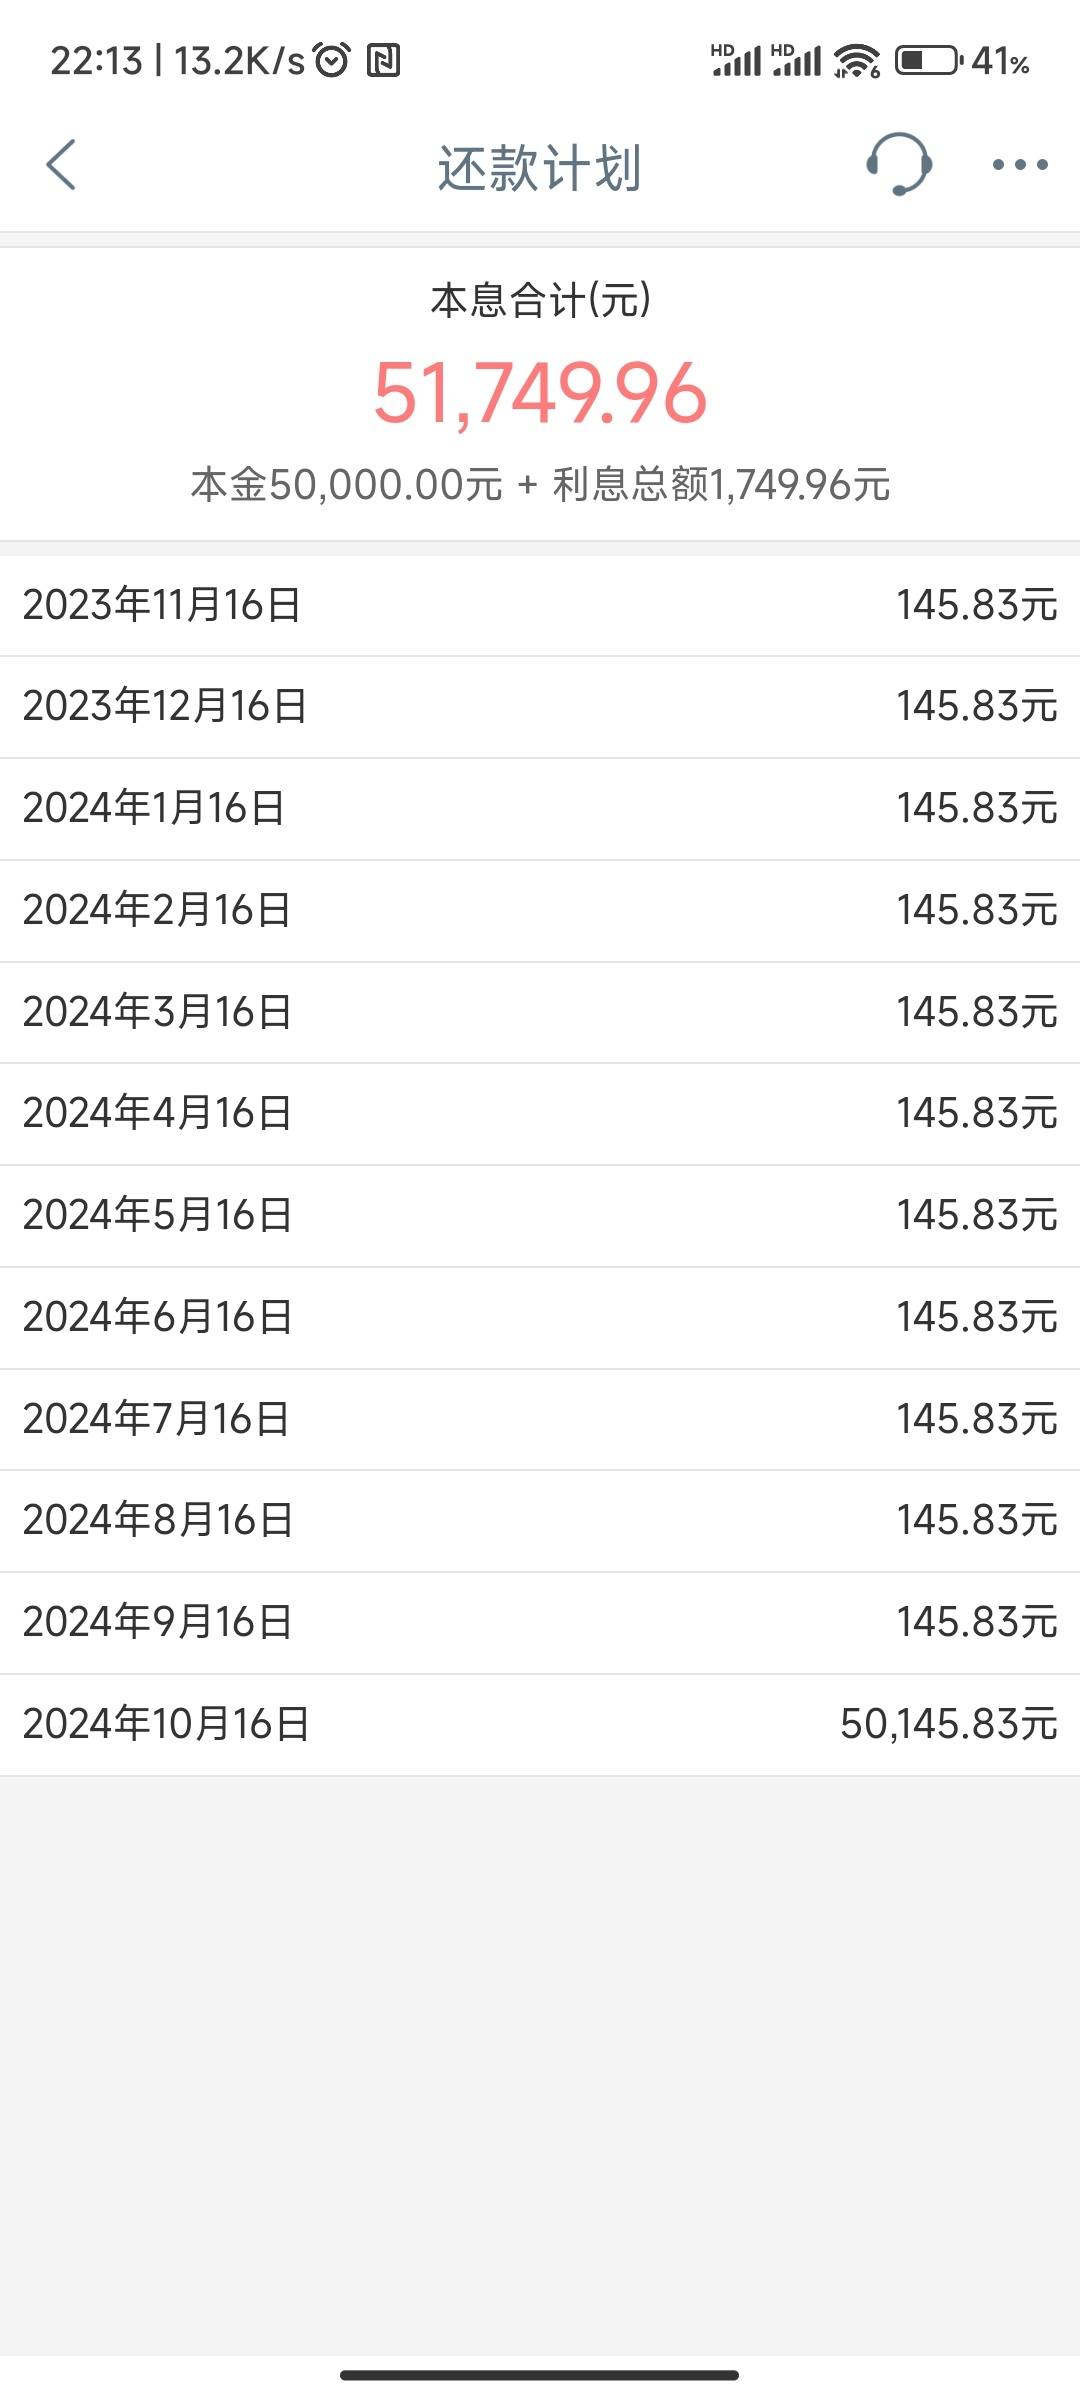The width and height of the screenshot is (1080, 2400).
Task: Select the 2023年11月16日 repayment row
Action: pyautogui.click(x=540, y=606)
